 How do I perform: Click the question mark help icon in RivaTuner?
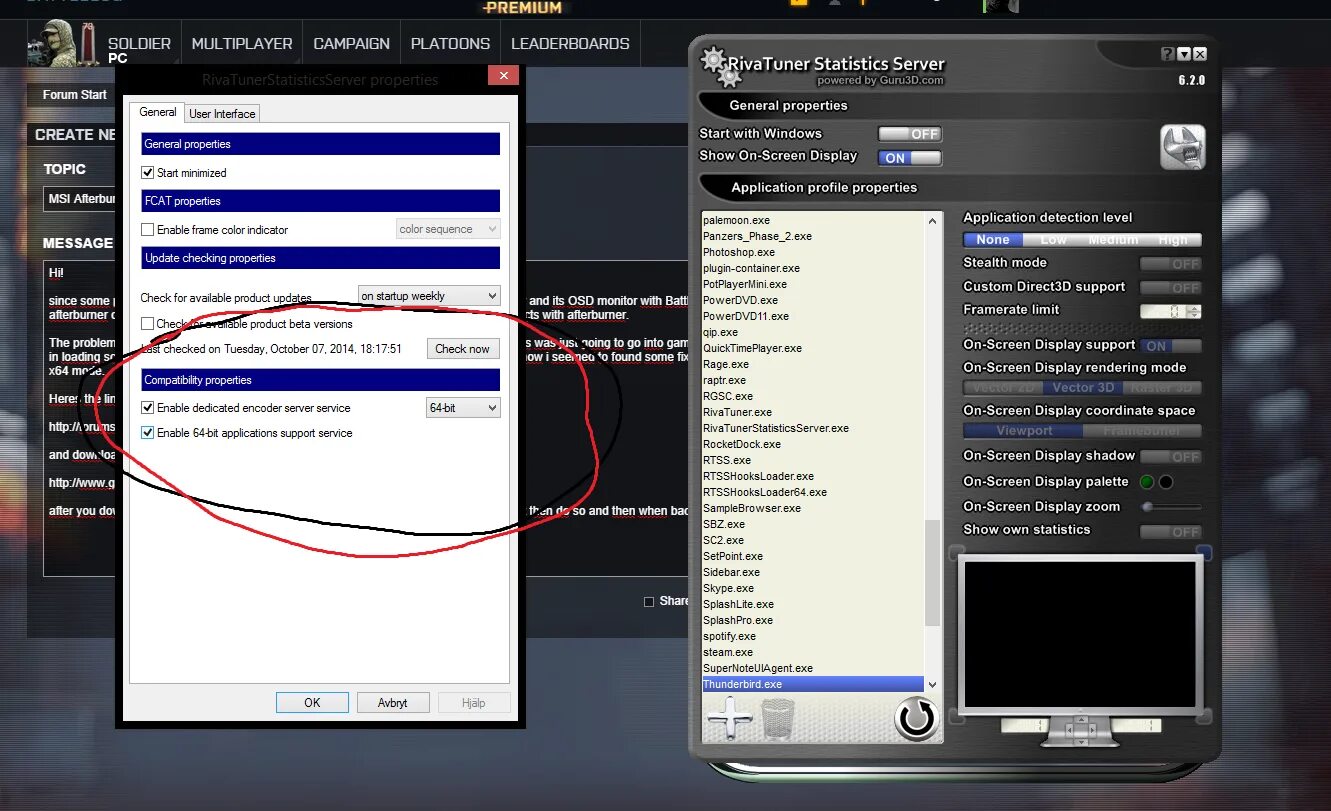[1167, 54]
